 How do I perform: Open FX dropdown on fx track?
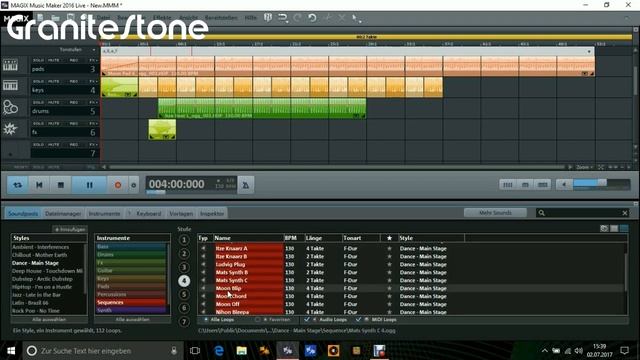93,123
